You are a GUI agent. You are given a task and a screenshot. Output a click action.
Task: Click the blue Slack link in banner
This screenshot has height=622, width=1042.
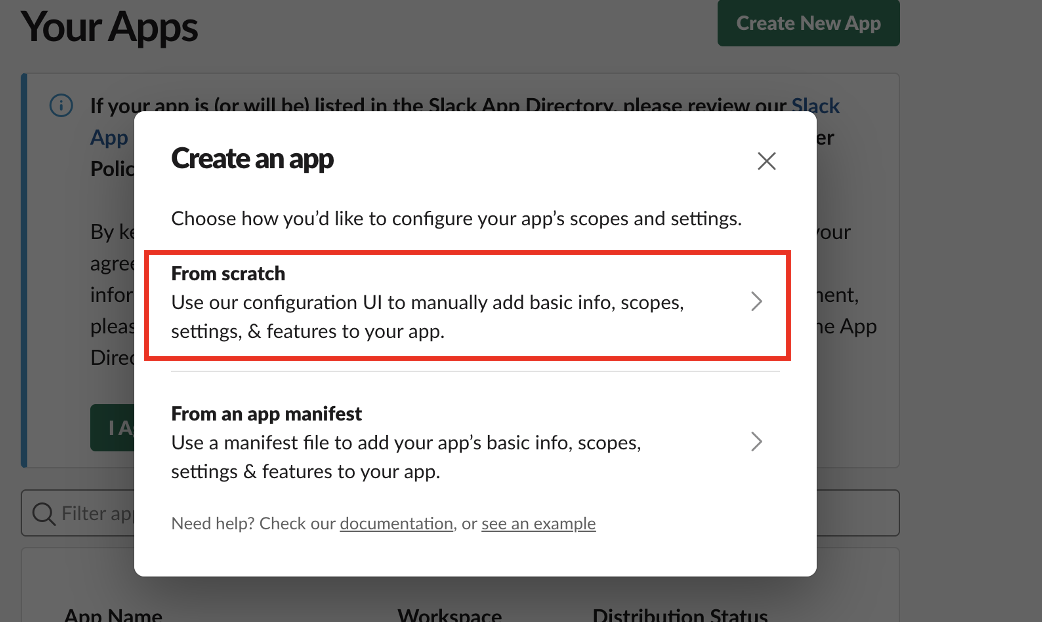(815, 106)
